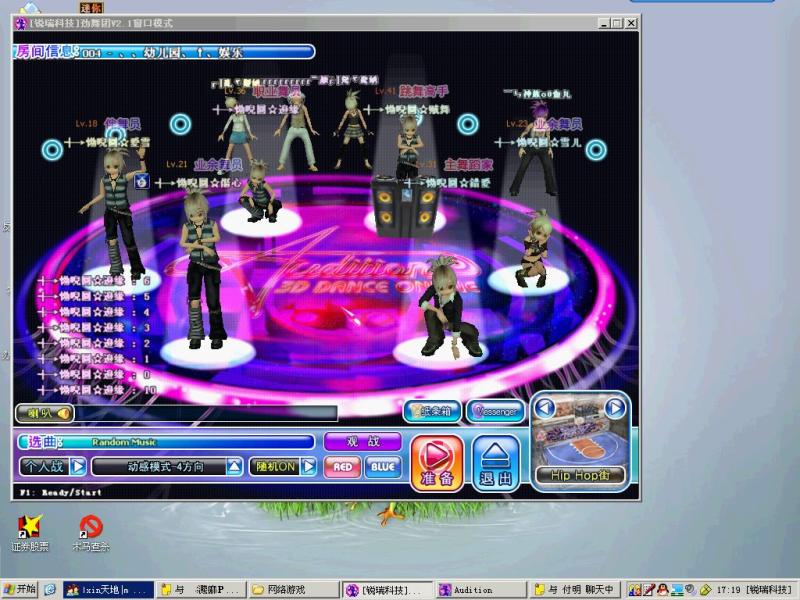Click the DJ speaker booth on stage
Screen dimensions: 800x600
(406, 209)
